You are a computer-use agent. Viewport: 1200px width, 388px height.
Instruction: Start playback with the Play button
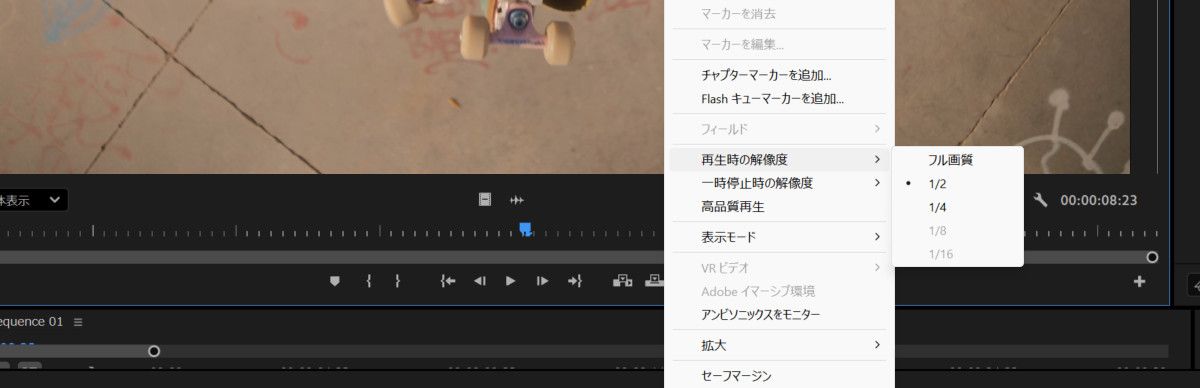(510, 281)
